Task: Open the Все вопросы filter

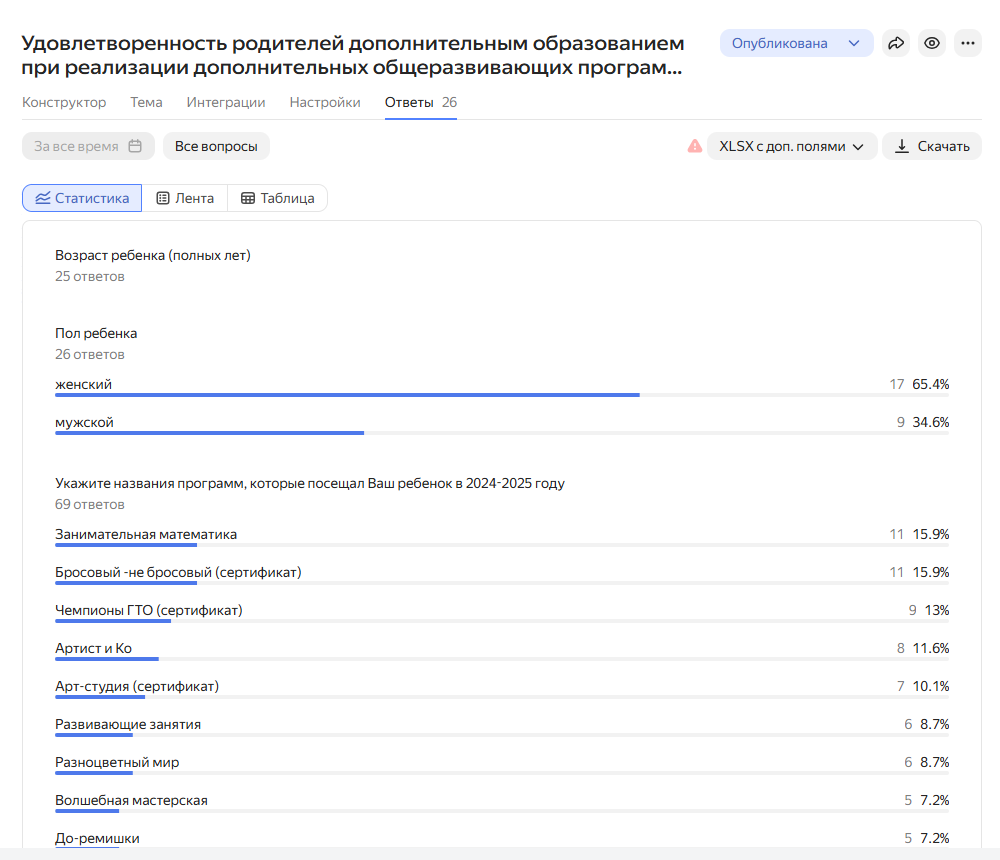Action: click(216, 146)
